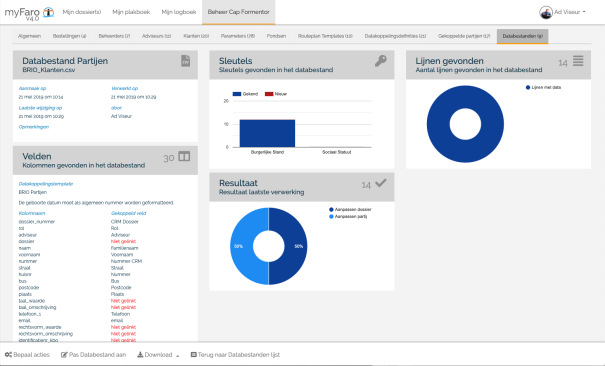Screen dimensions: 605x366
Task: Go back via Terug naar Databestanden lijst
Action: 235,355
